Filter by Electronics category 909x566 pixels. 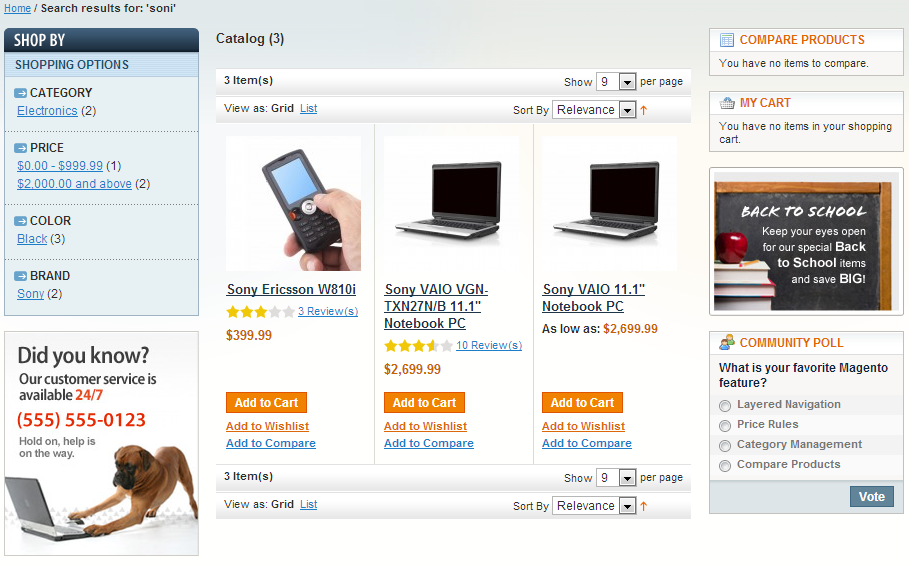[x=47, y=111]
